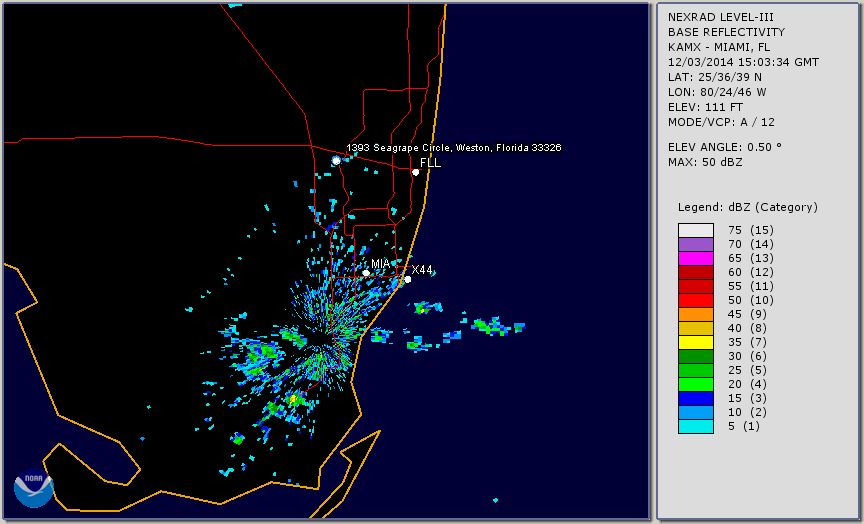Click the 'MODE/VCP: A / 12' text
The height and width of the screenshot is (524, 864).
(721, 122)
